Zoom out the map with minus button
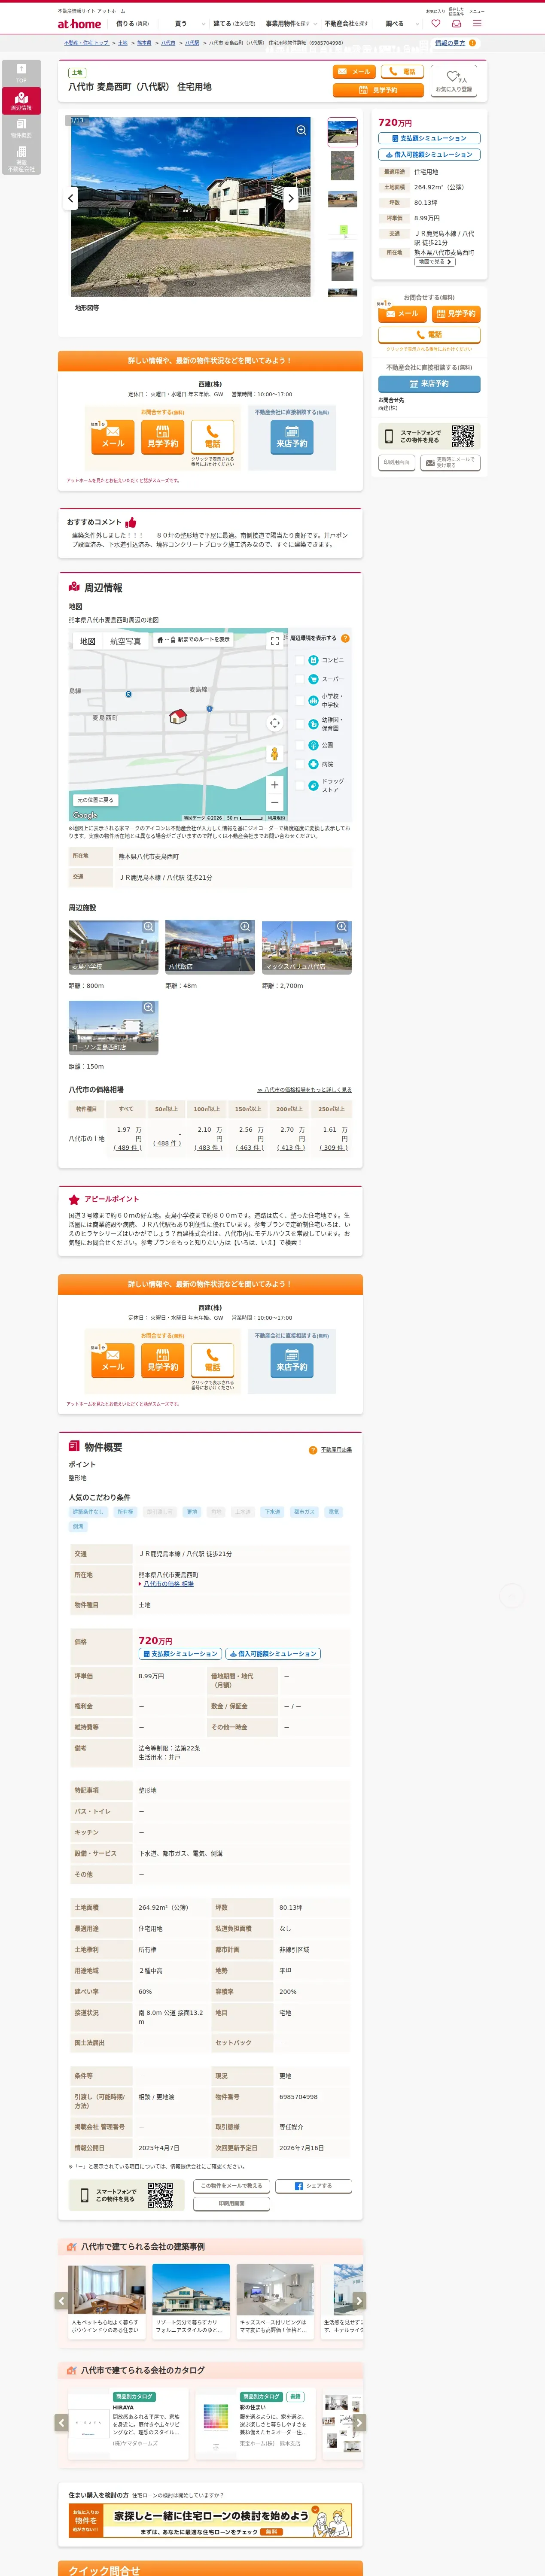 tap(274, 802)
